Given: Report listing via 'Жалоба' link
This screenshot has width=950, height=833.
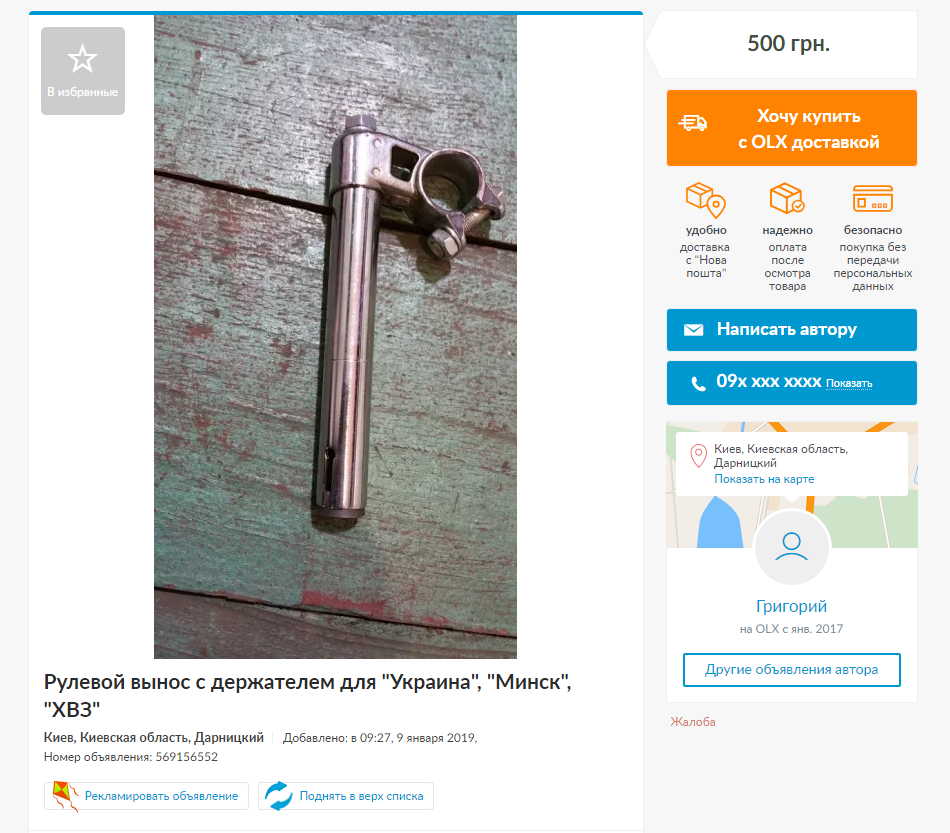Looking at the screenshot, I should pyautogui.click(x=693, y=722).
